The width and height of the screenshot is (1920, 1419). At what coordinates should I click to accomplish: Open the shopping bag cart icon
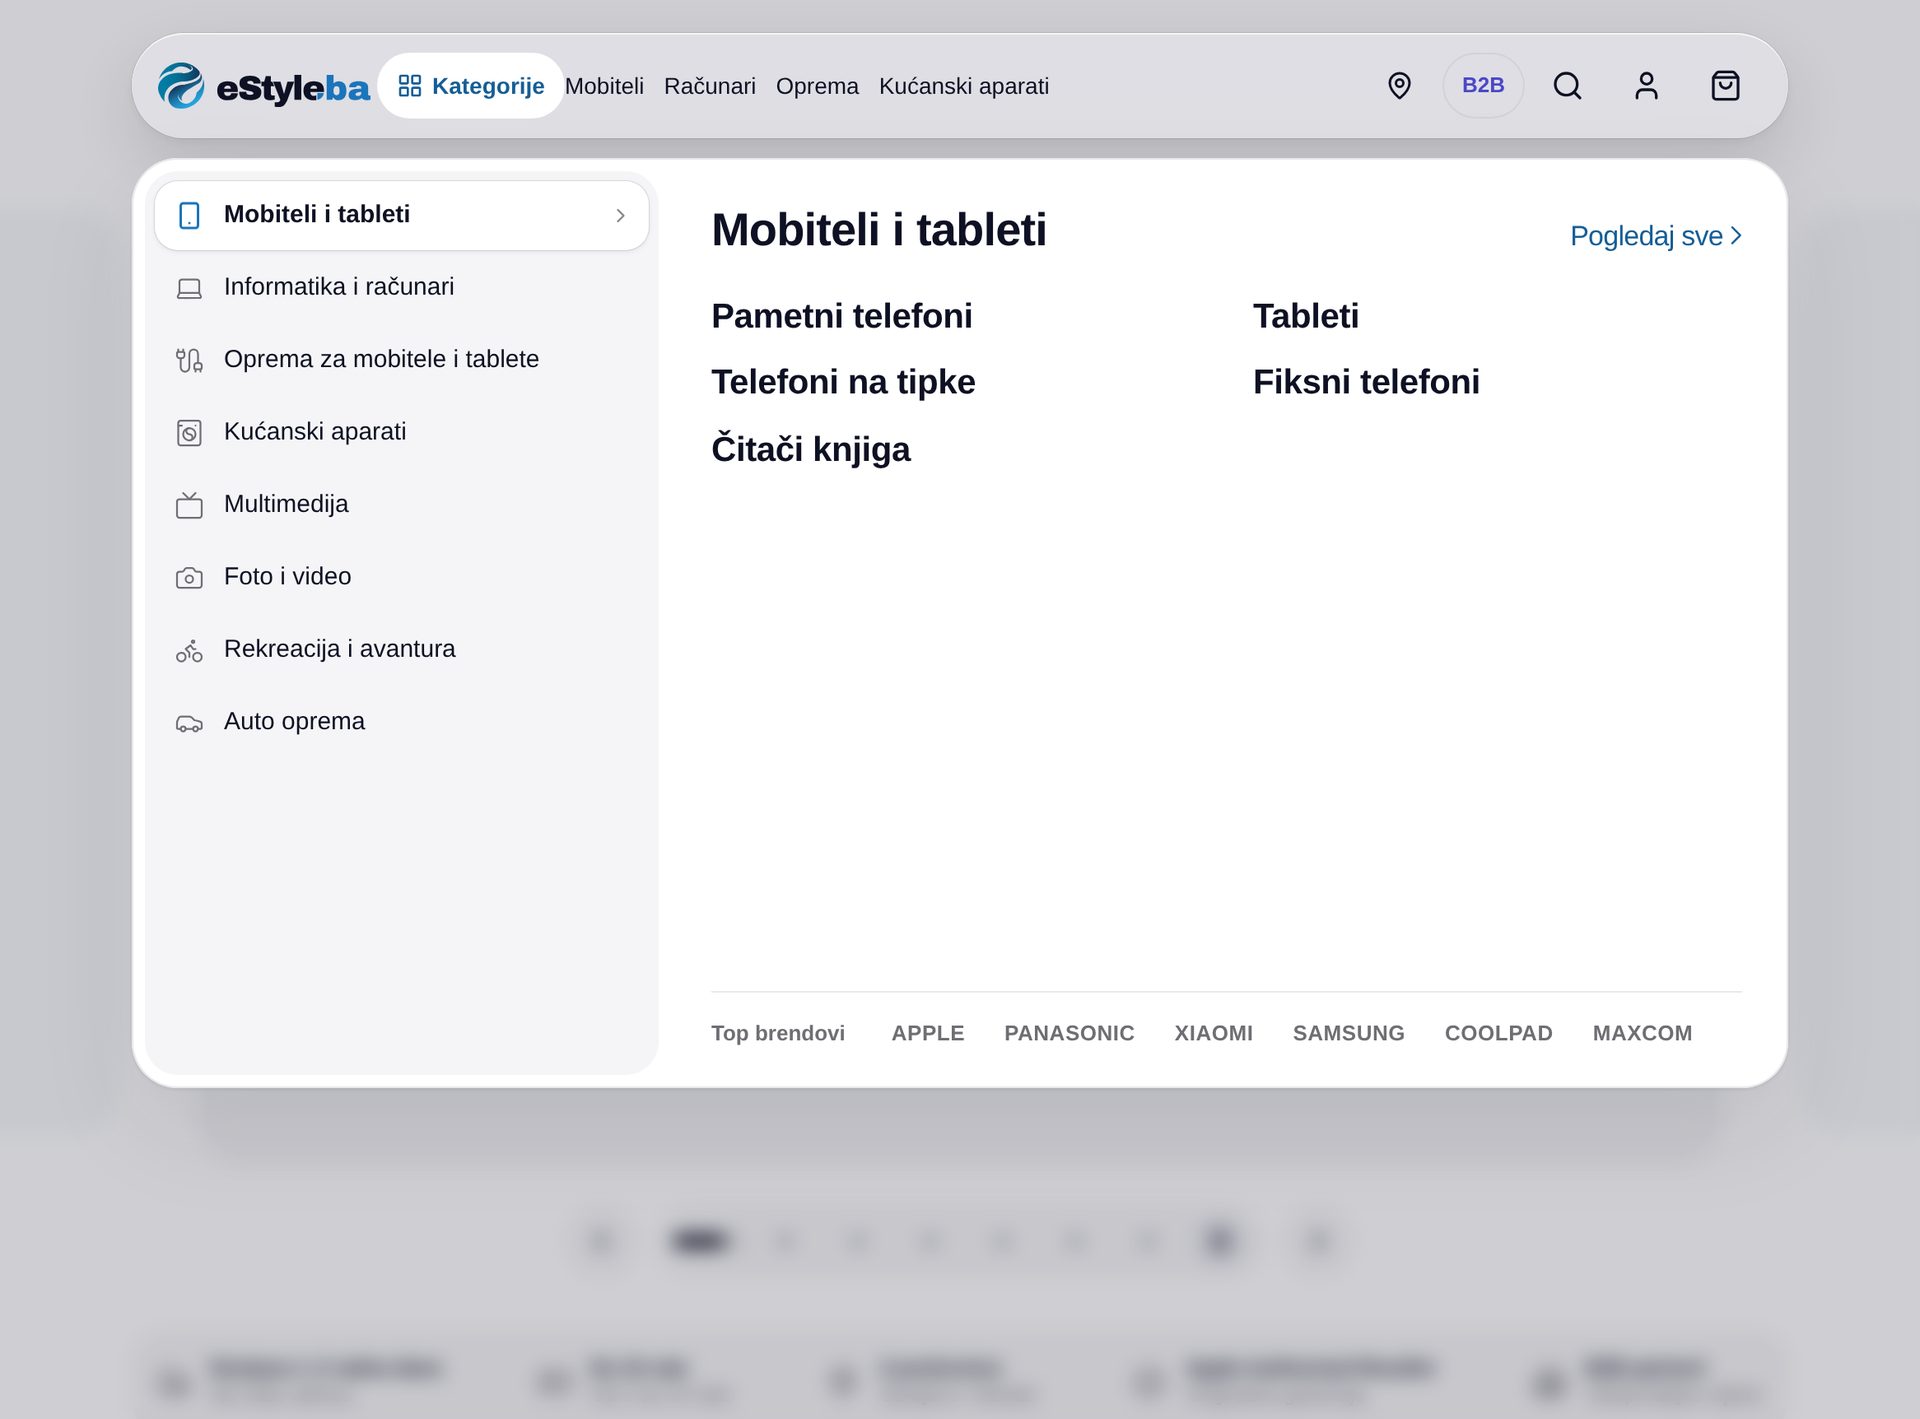pos(1725,86)
